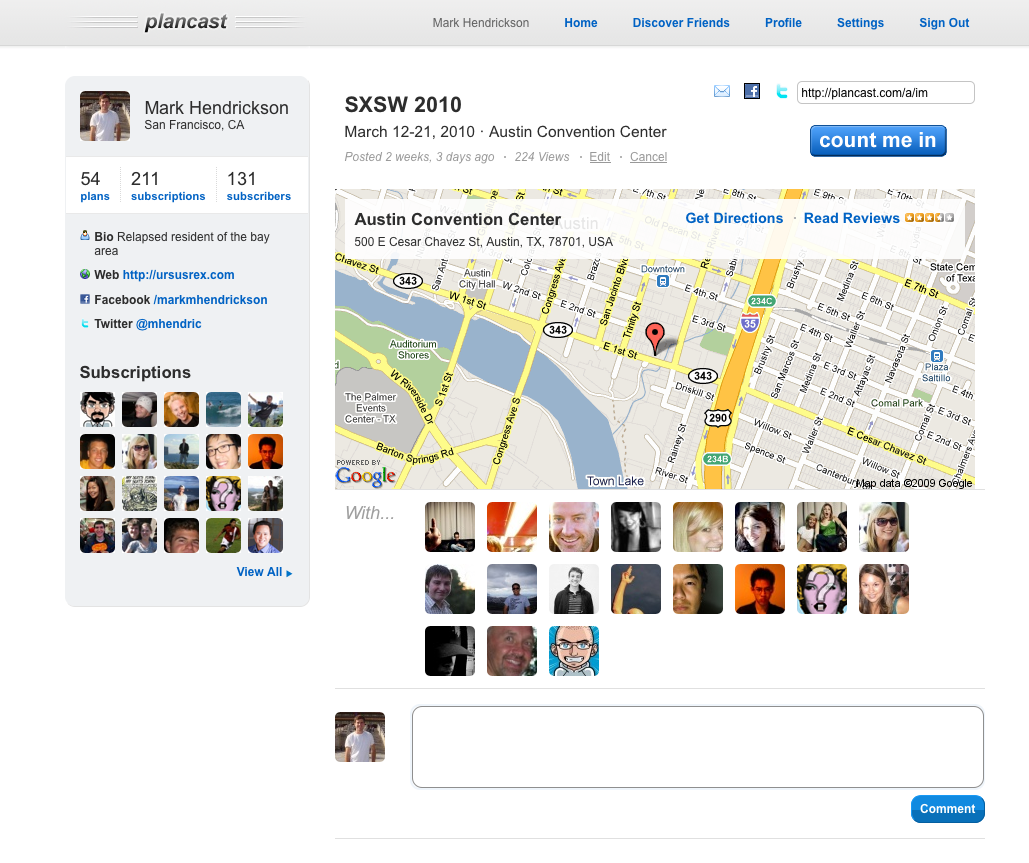The width and height of the screenshot is (1029, 863).
Task: Click the Google logo on map
Action: (x=366, y=476)
